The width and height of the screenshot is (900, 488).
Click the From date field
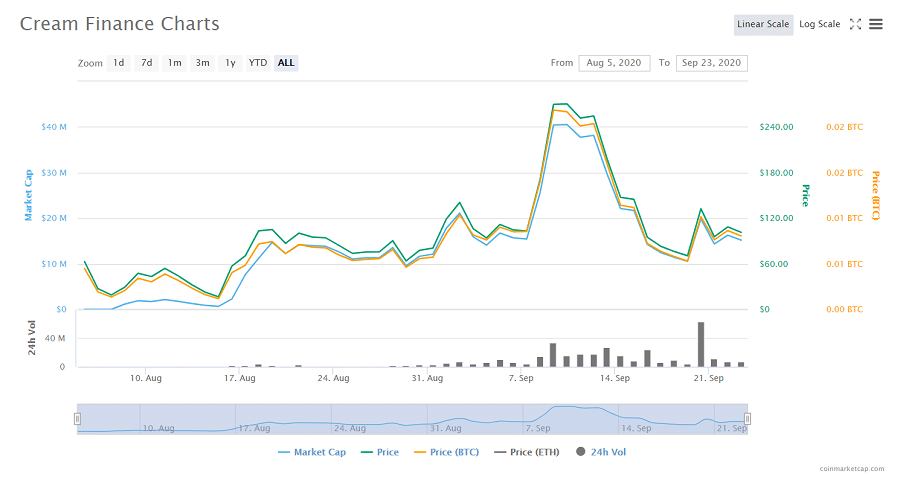pyautogui.click(x=614, y=63)
